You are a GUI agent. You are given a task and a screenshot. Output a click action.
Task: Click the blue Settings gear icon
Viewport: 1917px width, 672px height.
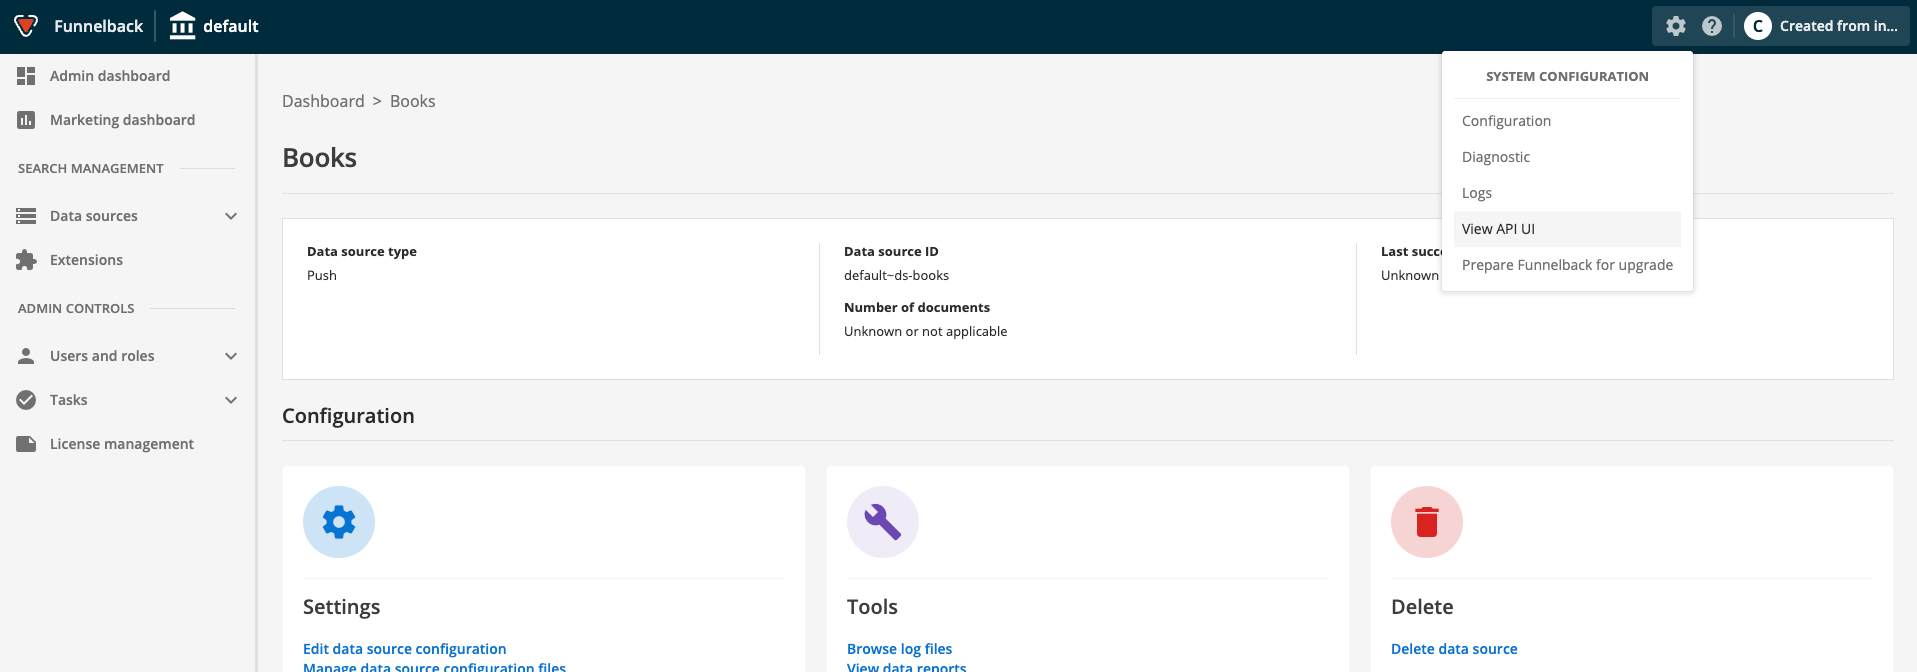[x=339, y=522]
